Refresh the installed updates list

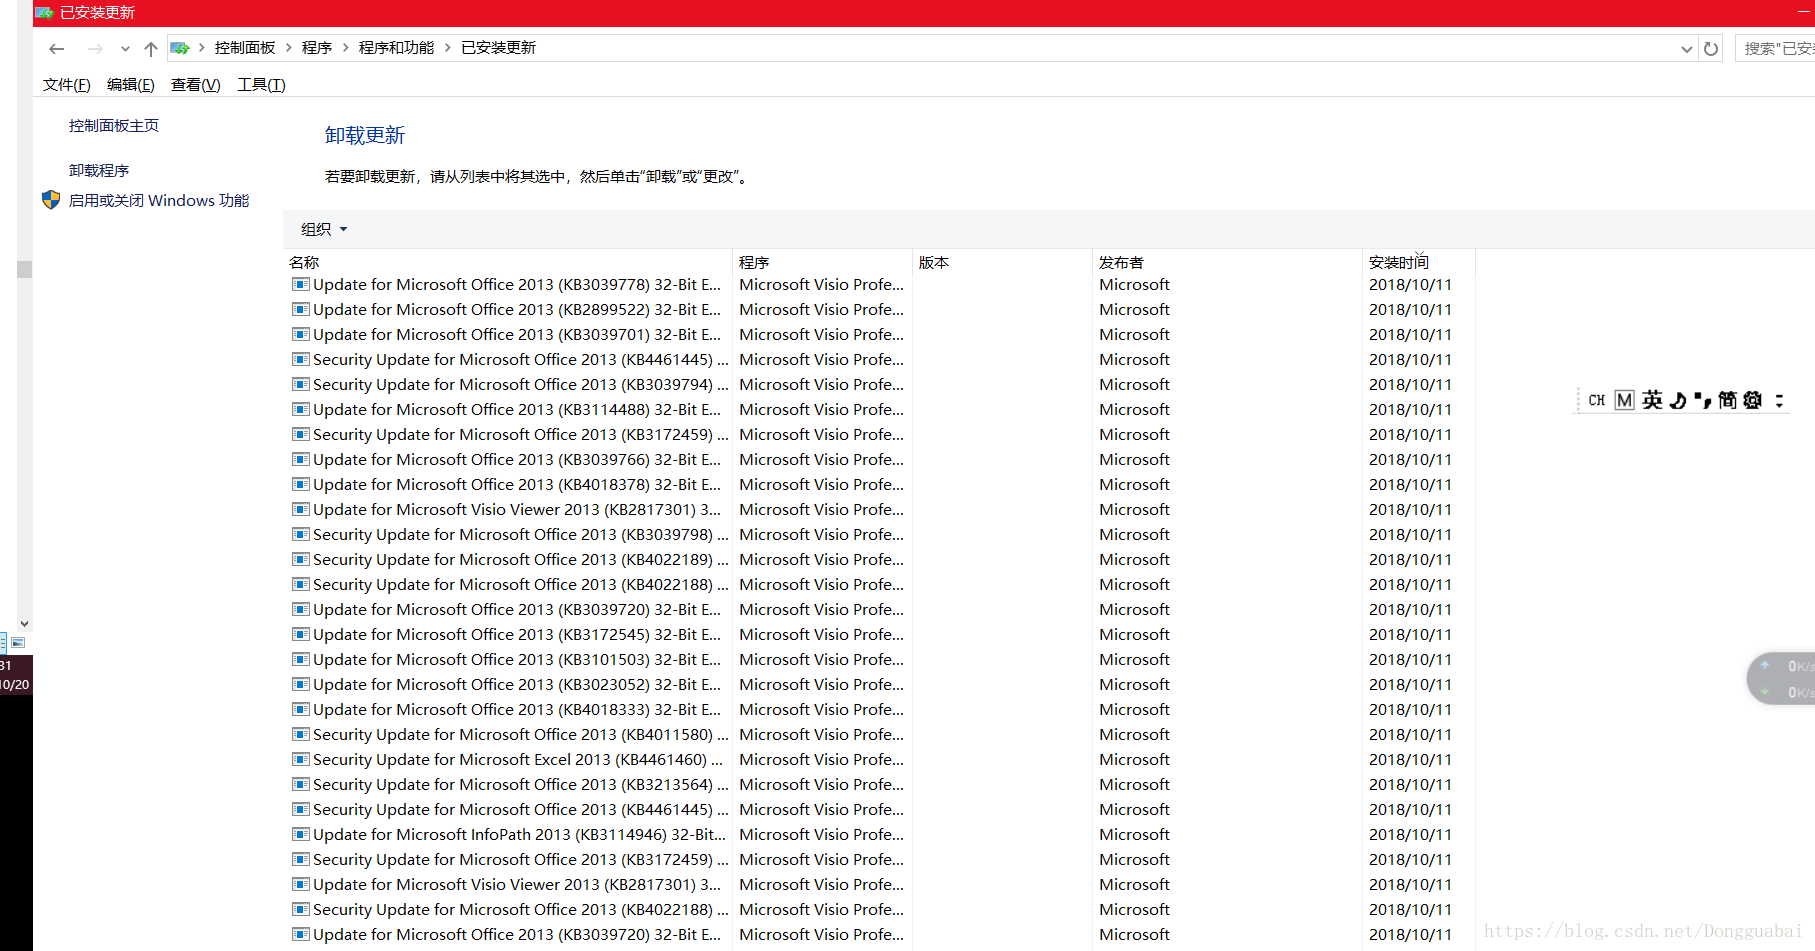tap(1711, 48)
